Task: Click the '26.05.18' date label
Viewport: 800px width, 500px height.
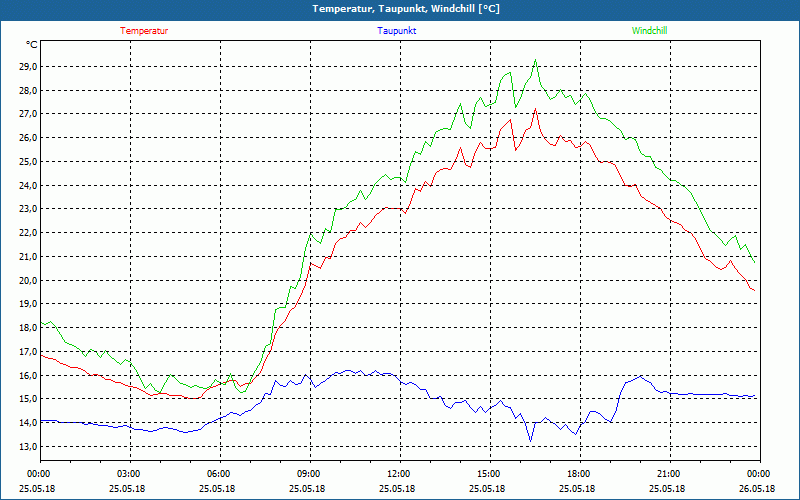Action: 757,489
